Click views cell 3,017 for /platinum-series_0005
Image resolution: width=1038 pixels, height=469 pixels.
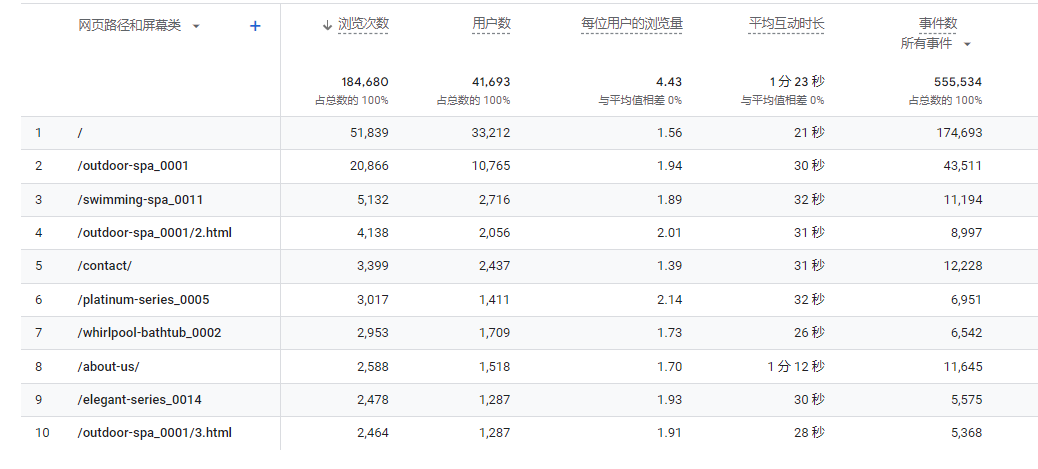pyautogui.click(x=373, y=299)
